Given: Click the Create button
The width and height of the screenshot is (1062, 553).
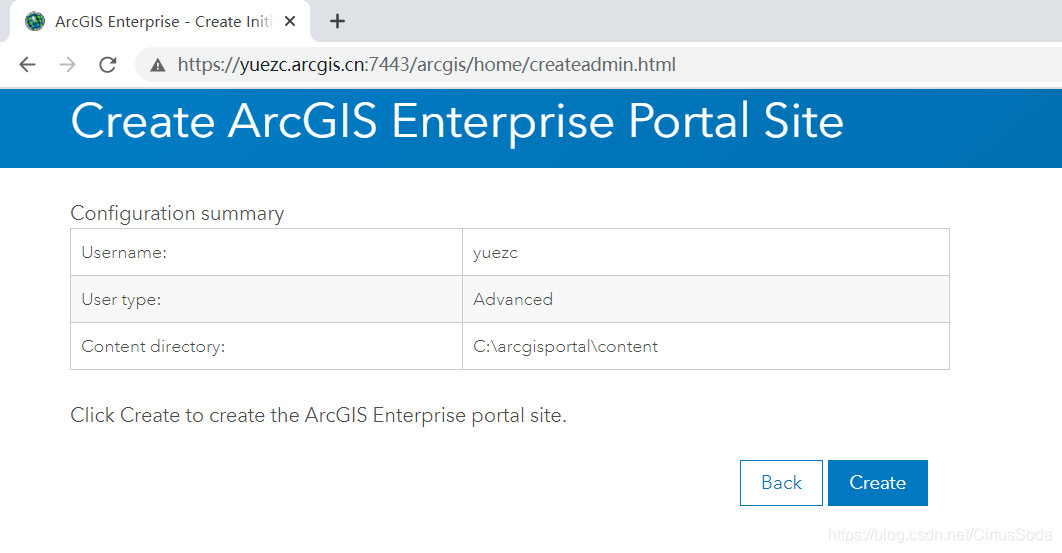Looking at the screenshot, I should tap(878, 483).
